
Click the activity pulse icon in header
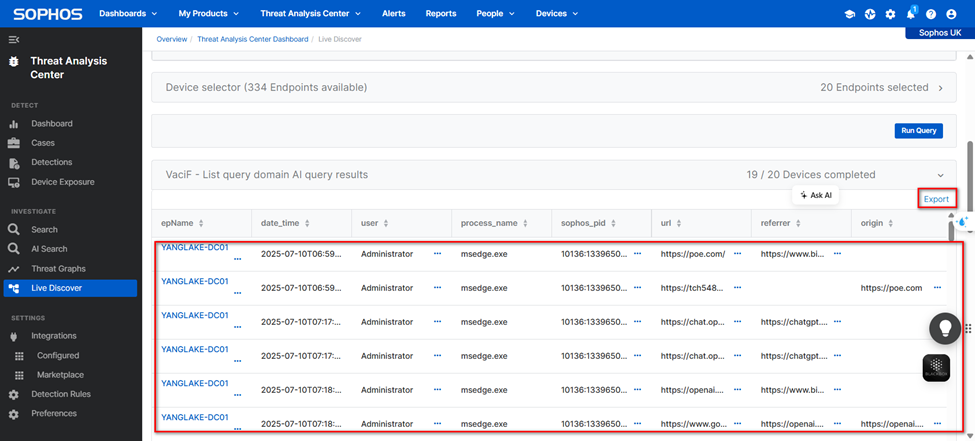point(870,14)
